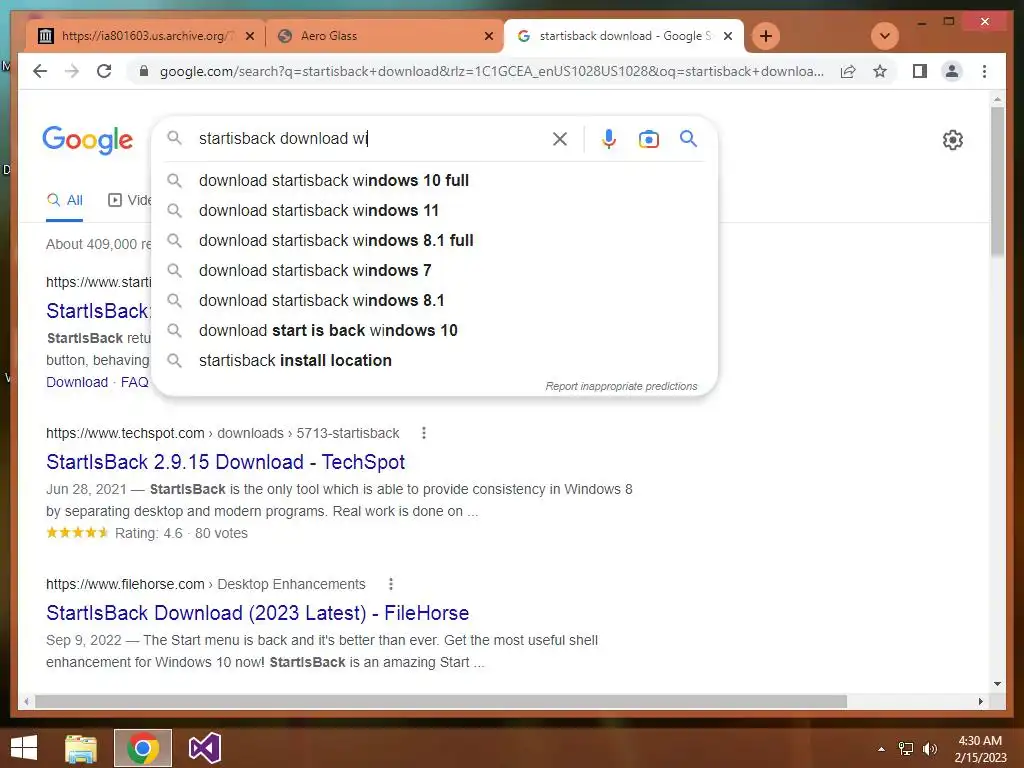This screenshot has width=1024, height=768.
Task: Click the horizontal scrollbar thumb
Action: tap(441, 701)
